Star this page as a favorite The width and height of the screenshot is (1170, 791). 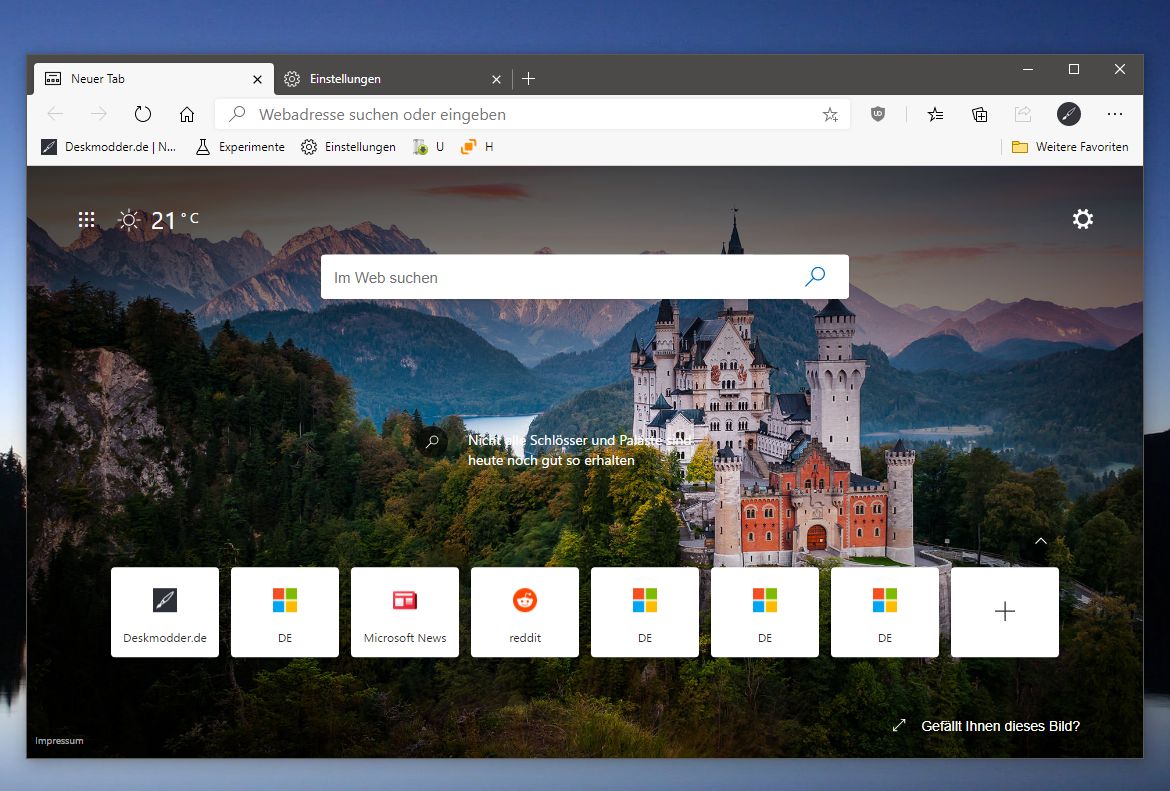pyautogui.click(x=830, y=115)
